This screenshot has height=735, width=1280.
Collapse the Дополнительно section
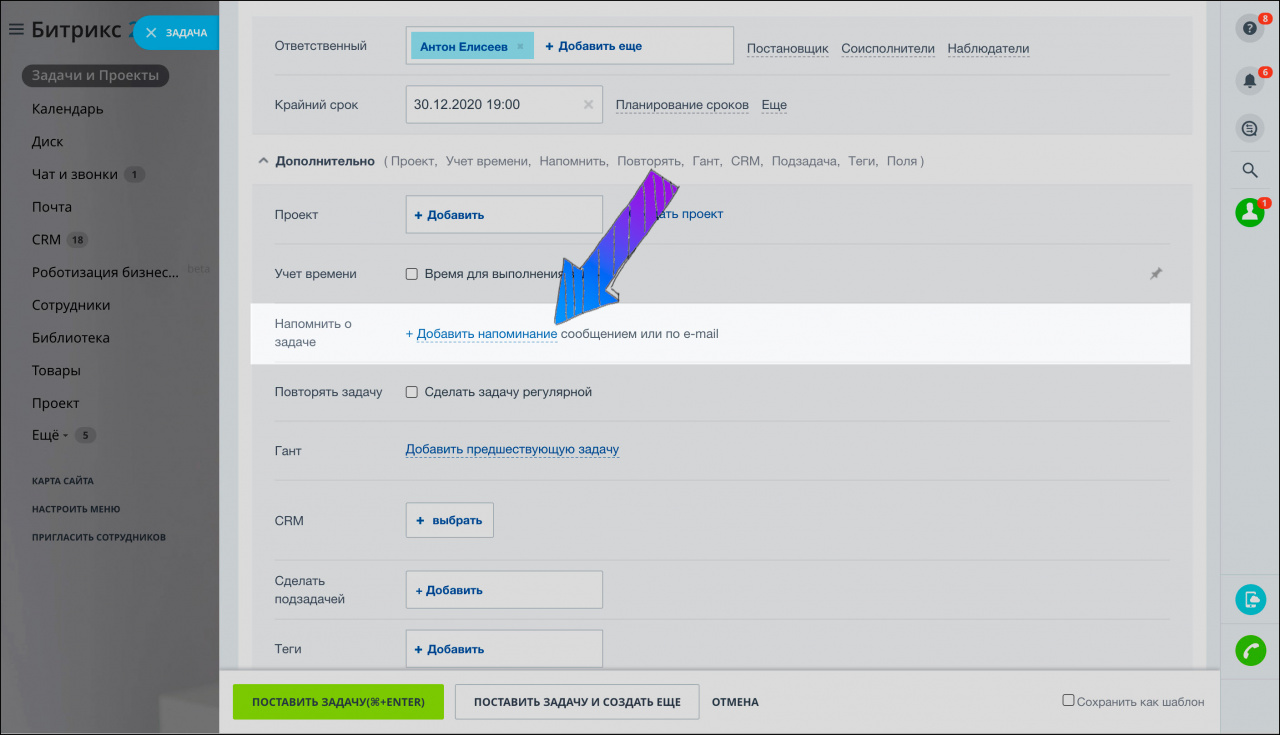264,160
